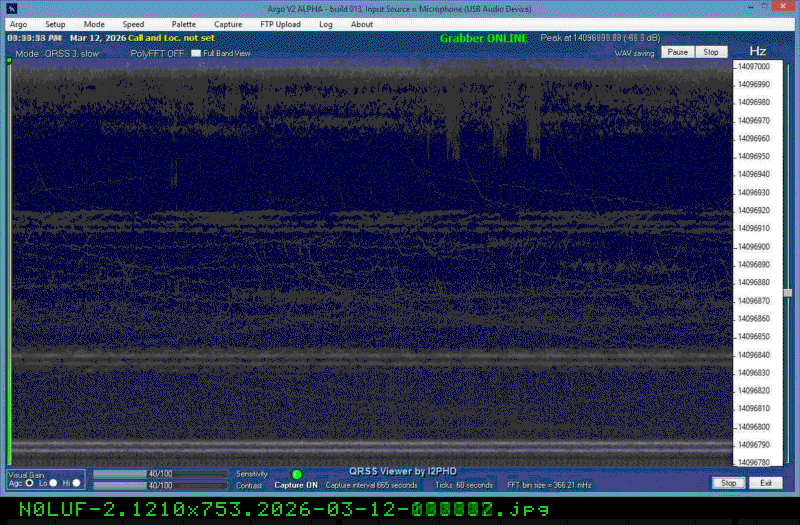Select the Agc visual gain radio button
The image size is (800, 525).
(30, 483)
